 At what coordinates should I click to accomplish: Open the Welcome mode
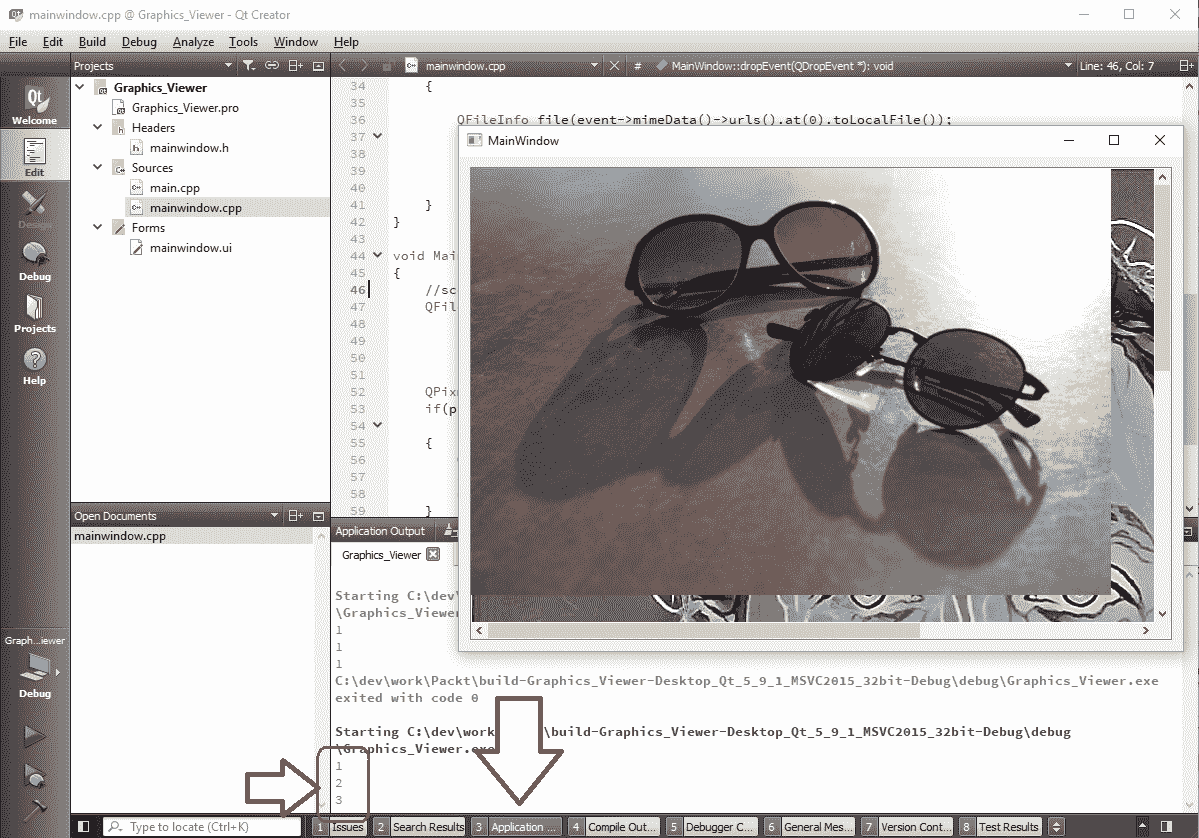34,105
